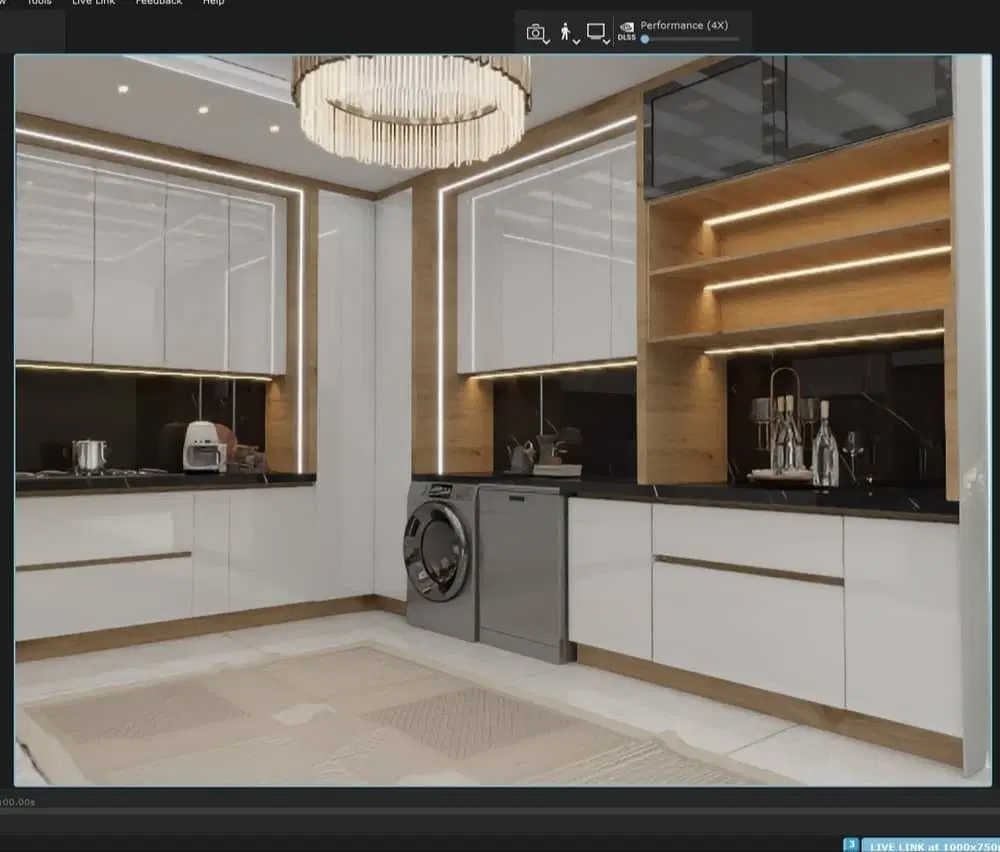Open the camera capture dropdown

(538, 33)
